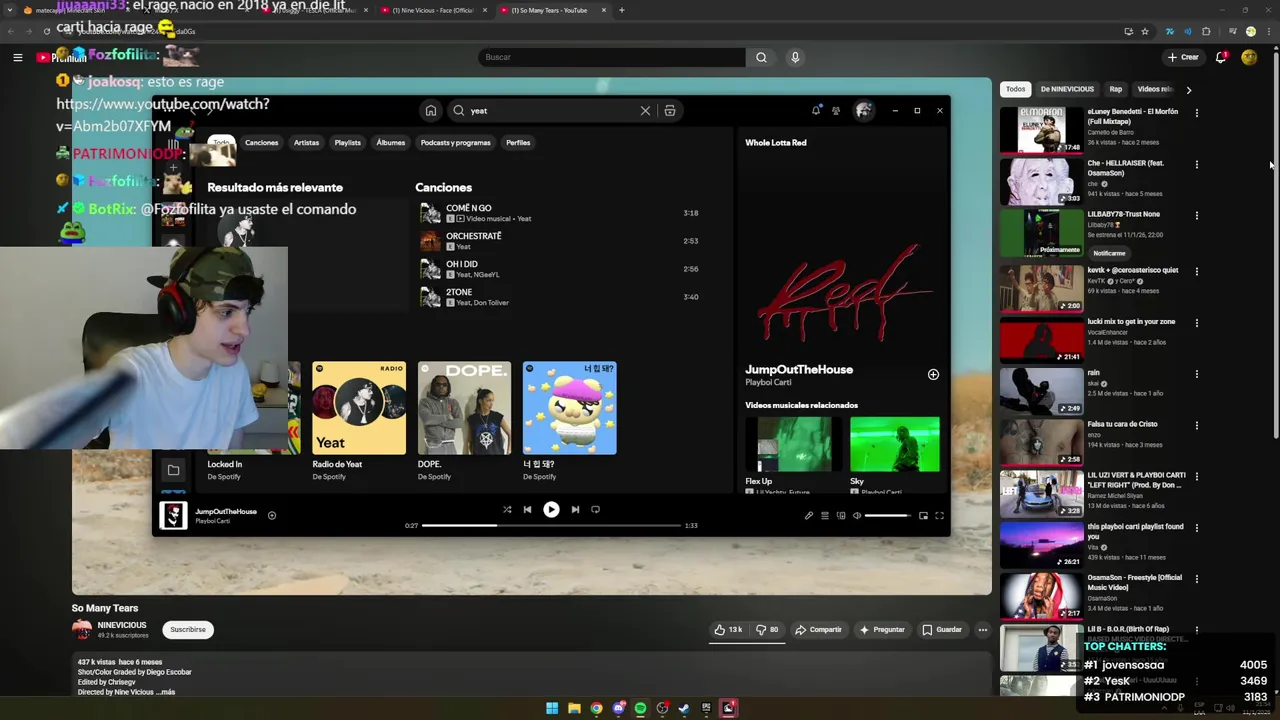
Task: Select the Álbumes filter chip
Action: pos(391,143)
